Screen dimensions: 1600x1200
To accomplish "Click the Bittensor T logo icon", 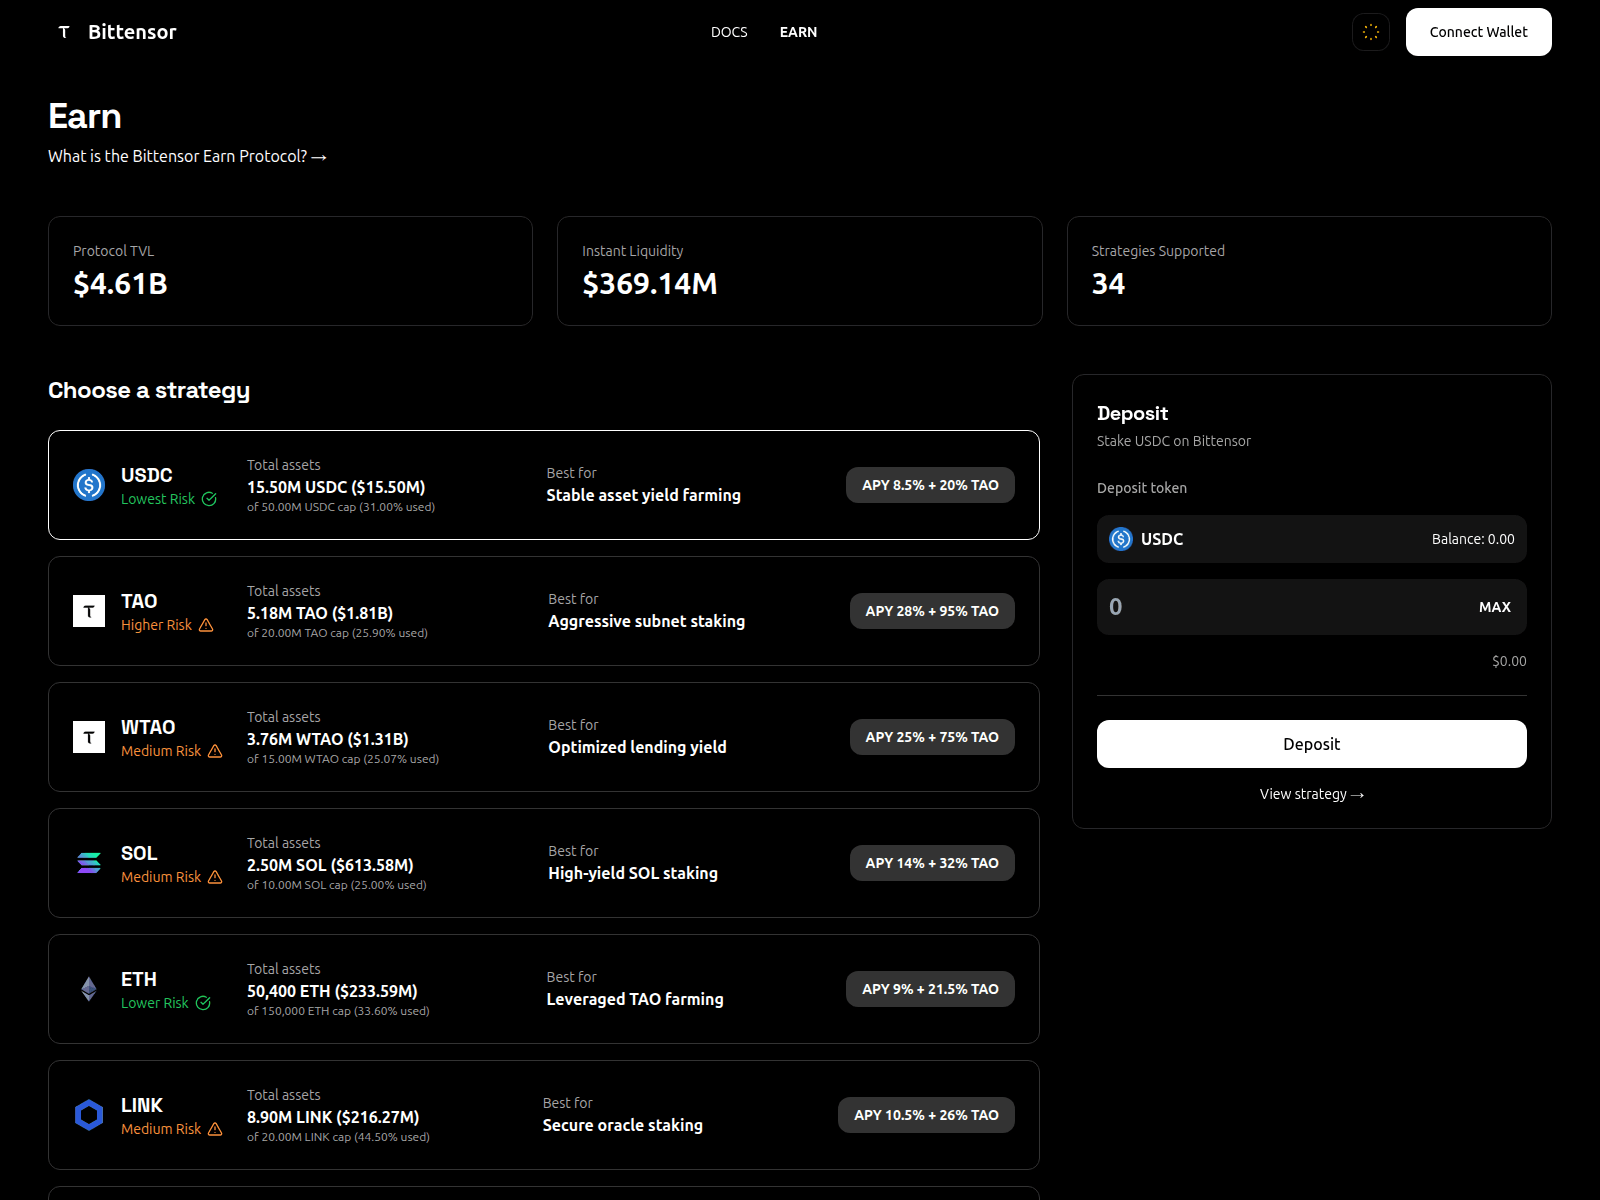I will pos(64,32).
